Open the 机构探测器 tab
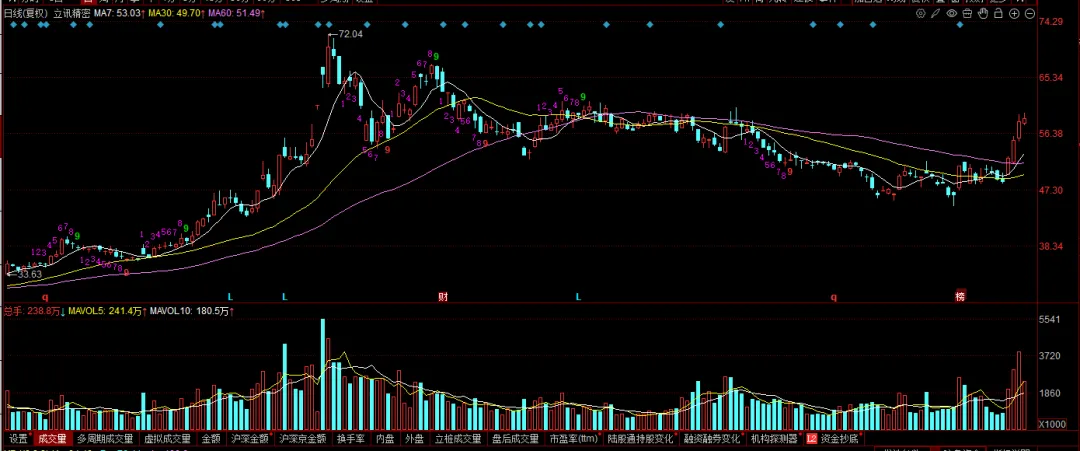The width and height of the screenshot is (1080, 451). (x=773, y=439)
